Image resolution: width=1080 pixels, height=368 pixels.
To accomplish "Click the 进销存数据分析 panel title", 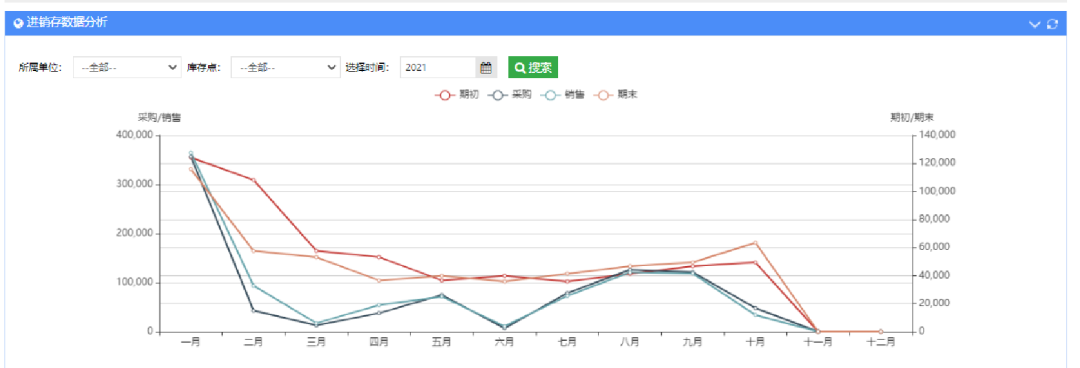I will click(x=66, y=23).
